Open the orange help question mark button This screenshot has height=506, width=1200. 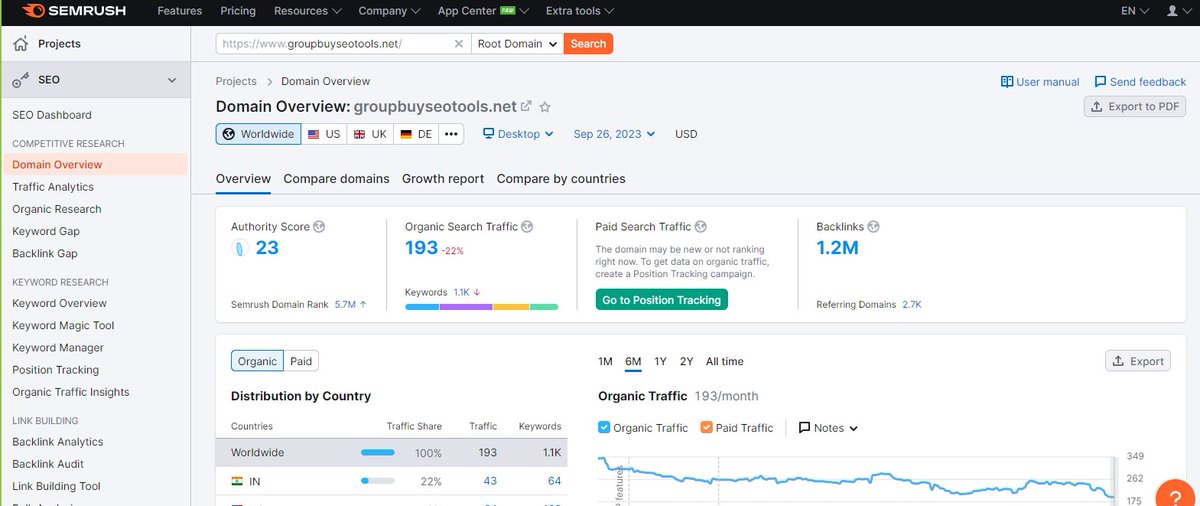pyautogui.click(x=1176, y=496)
